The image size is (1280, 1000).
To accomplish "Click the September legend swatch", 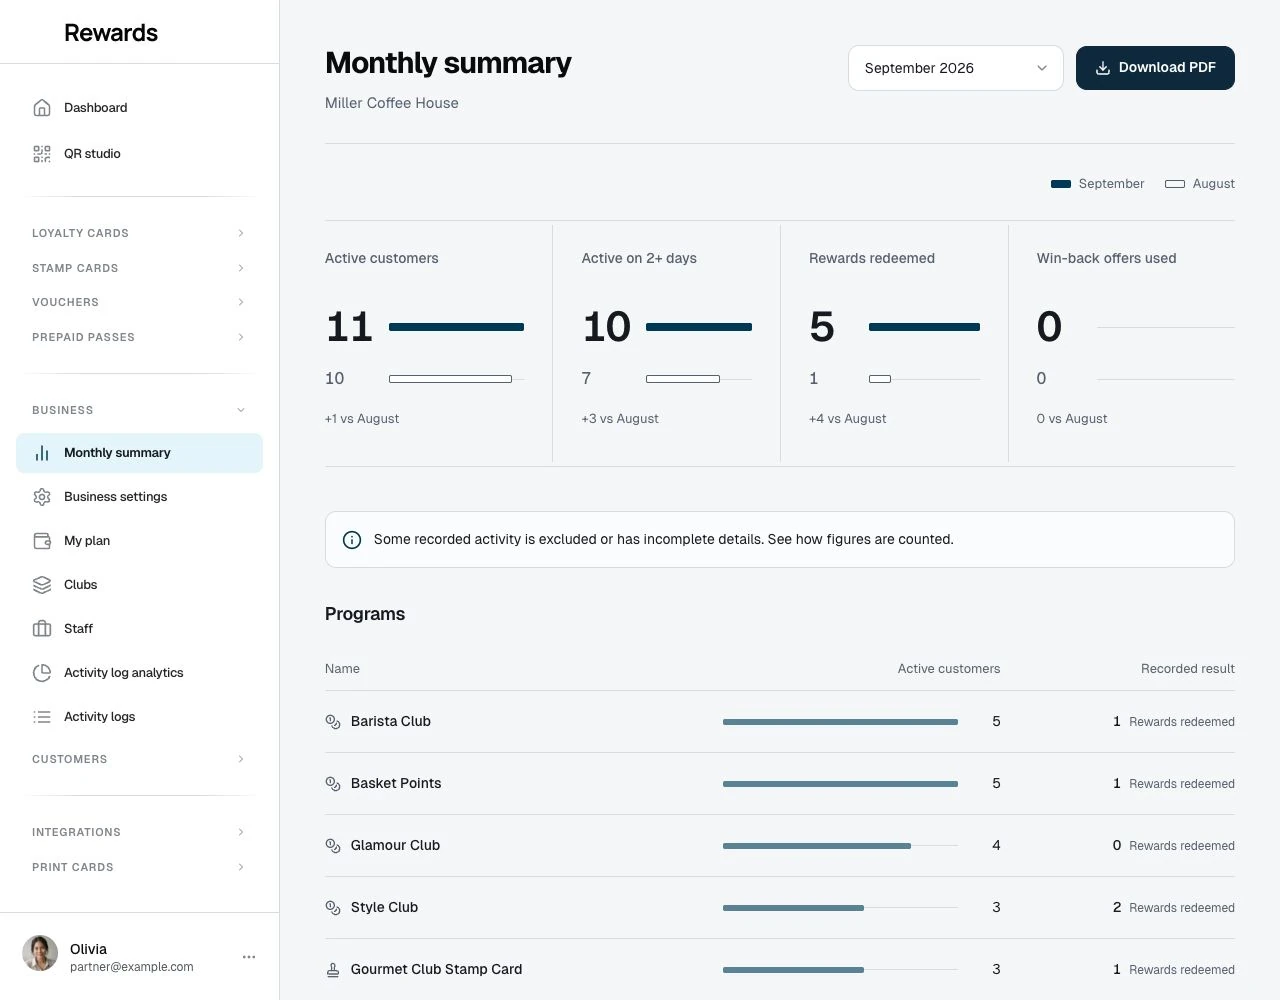I will (1061, 184).
